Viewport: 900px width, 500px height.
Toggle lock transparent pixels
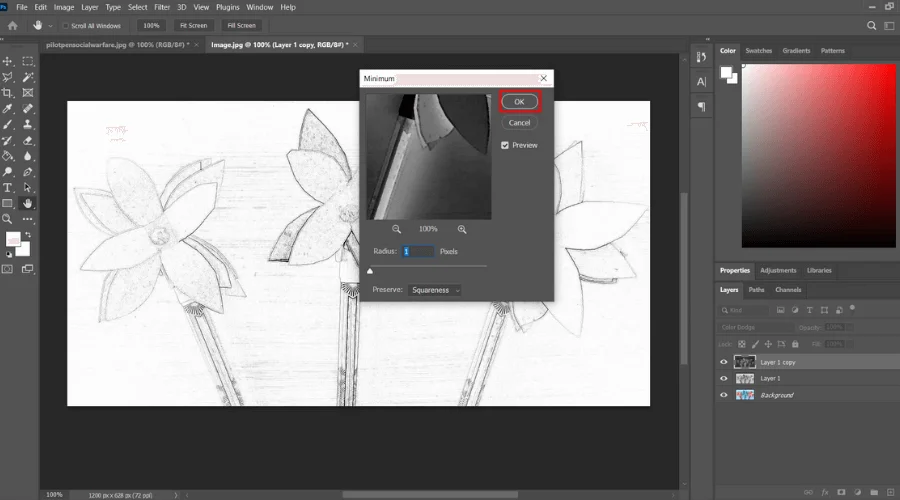(x=742, y=344)
